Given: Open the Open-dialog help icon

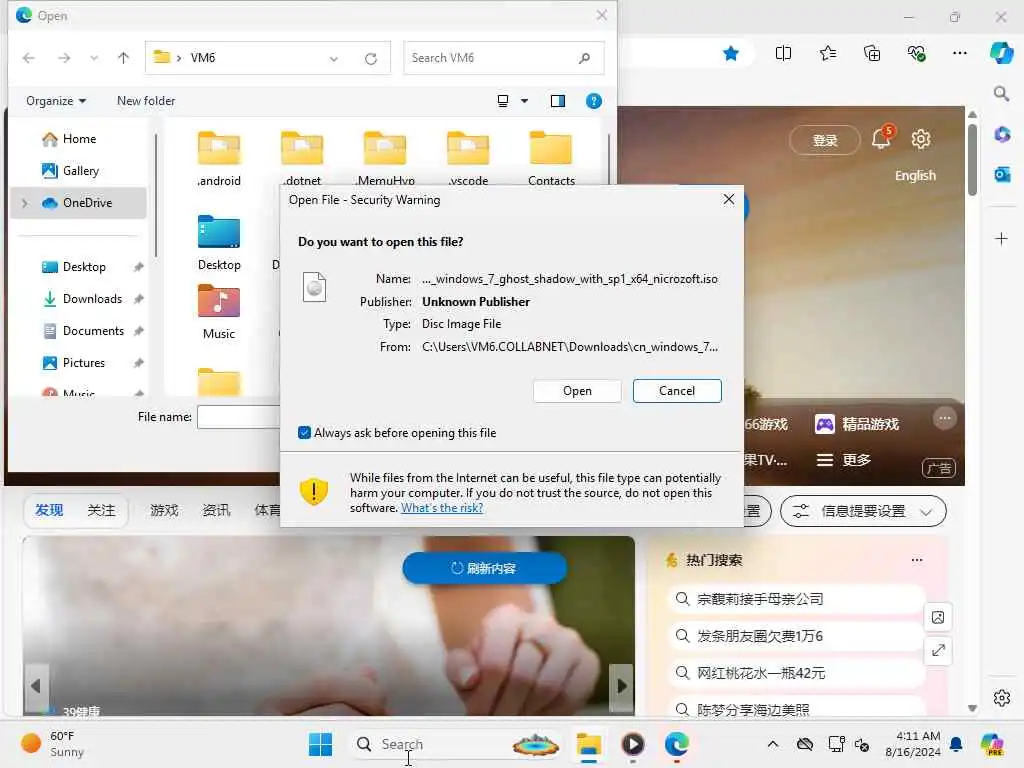Looking at the screenshot, I should (x=594, y=101).
